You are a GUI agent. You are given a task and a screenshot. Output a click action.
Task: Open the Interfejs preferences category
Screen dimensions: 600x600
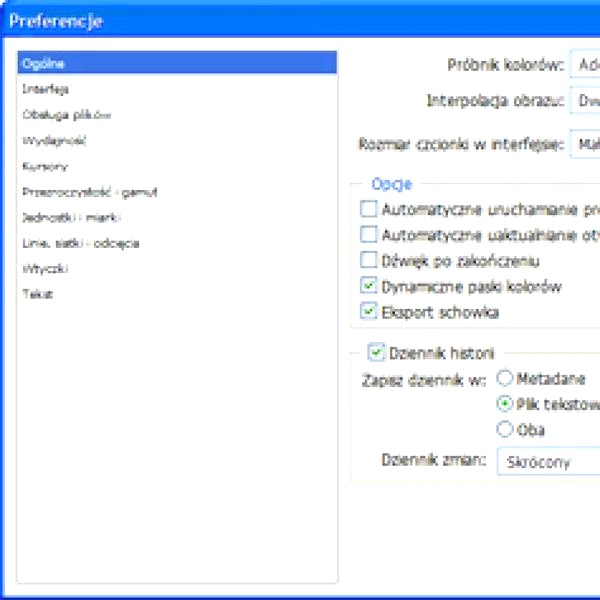click(x=177, y=89)
